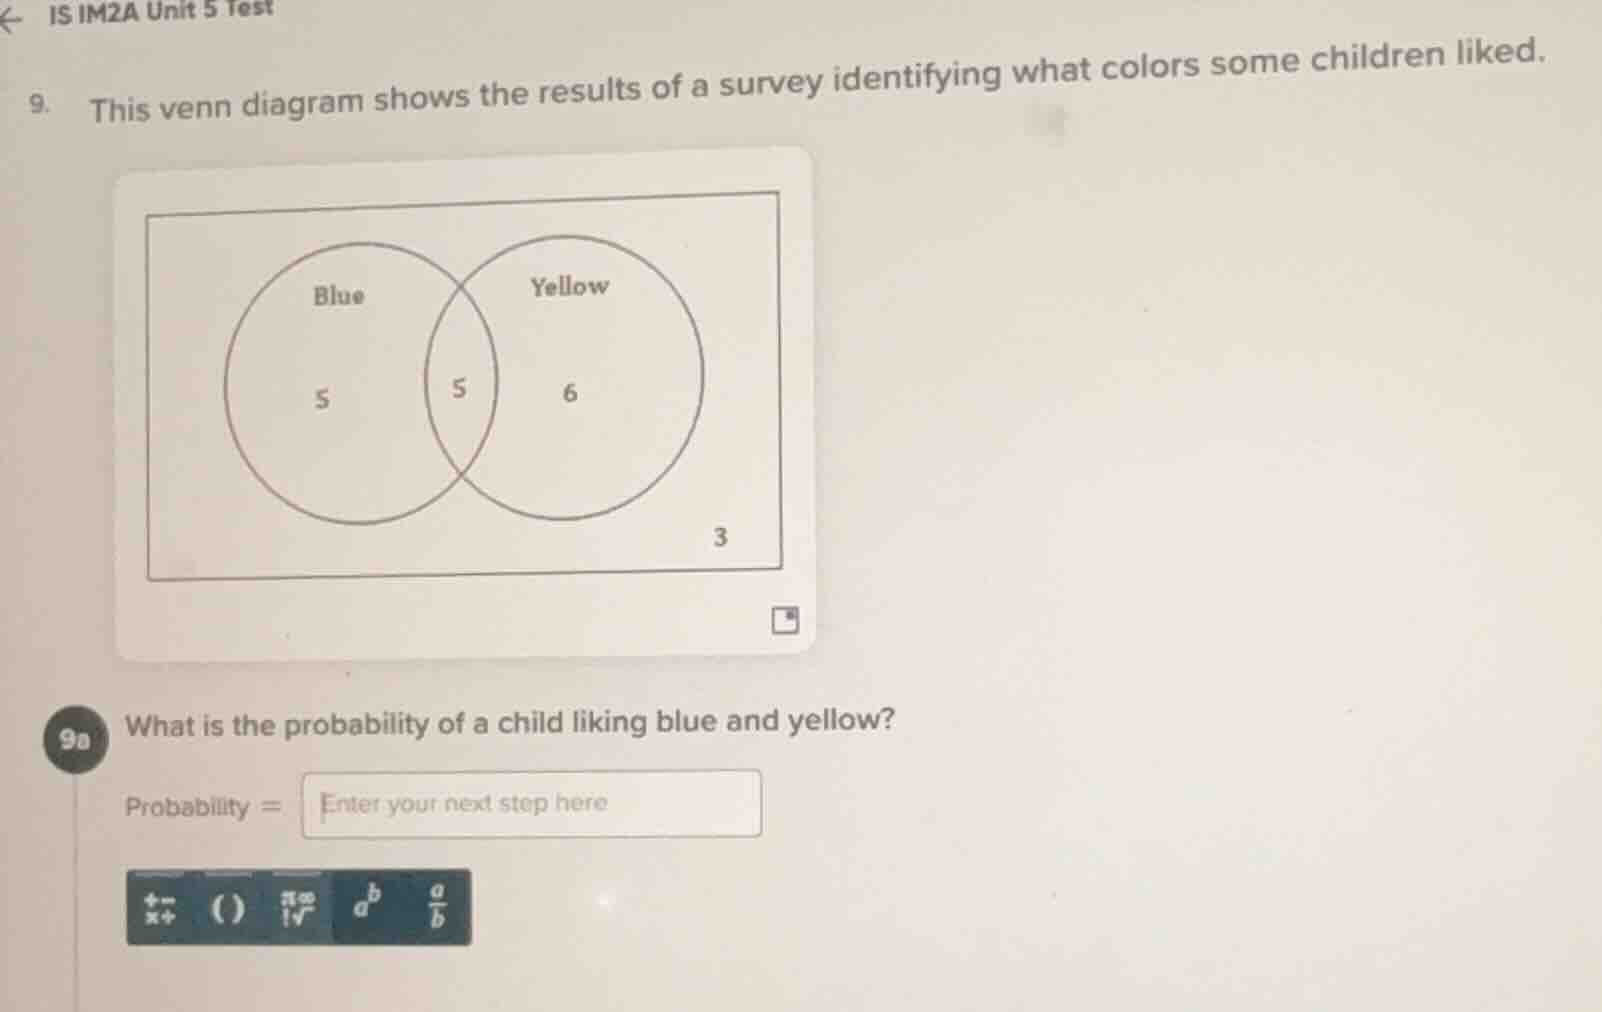Click the number 3 outside the circles

[720, 537]
